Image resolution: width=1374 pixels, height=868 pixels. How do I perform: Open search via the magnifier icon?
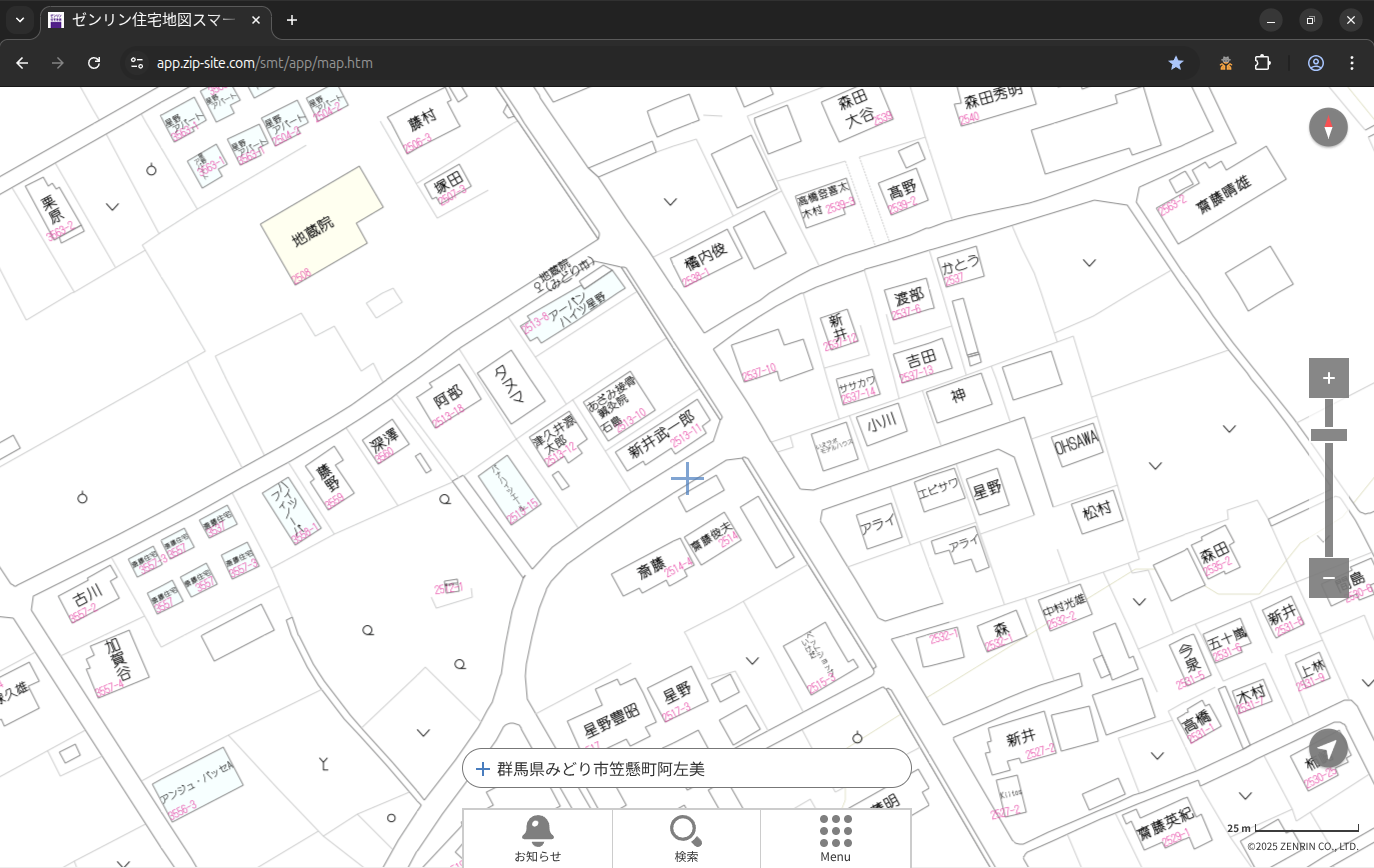pyautogui.click(x=686, y=837)
